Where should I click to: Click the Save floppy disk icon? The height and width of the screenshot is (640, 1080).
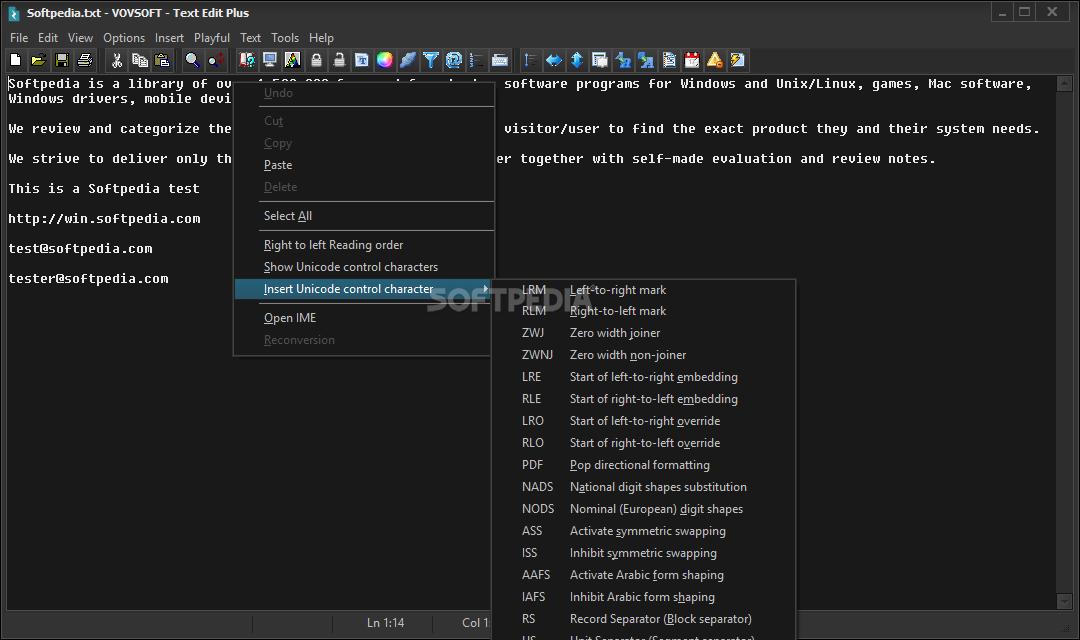click(x=62, y=61)
